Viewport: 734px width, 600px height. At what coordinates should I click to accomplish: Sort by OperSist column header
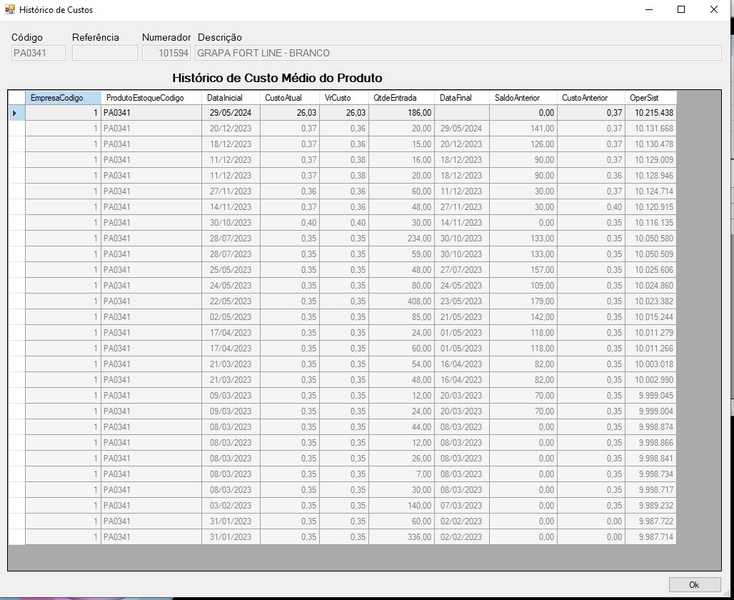click(651, 98)
